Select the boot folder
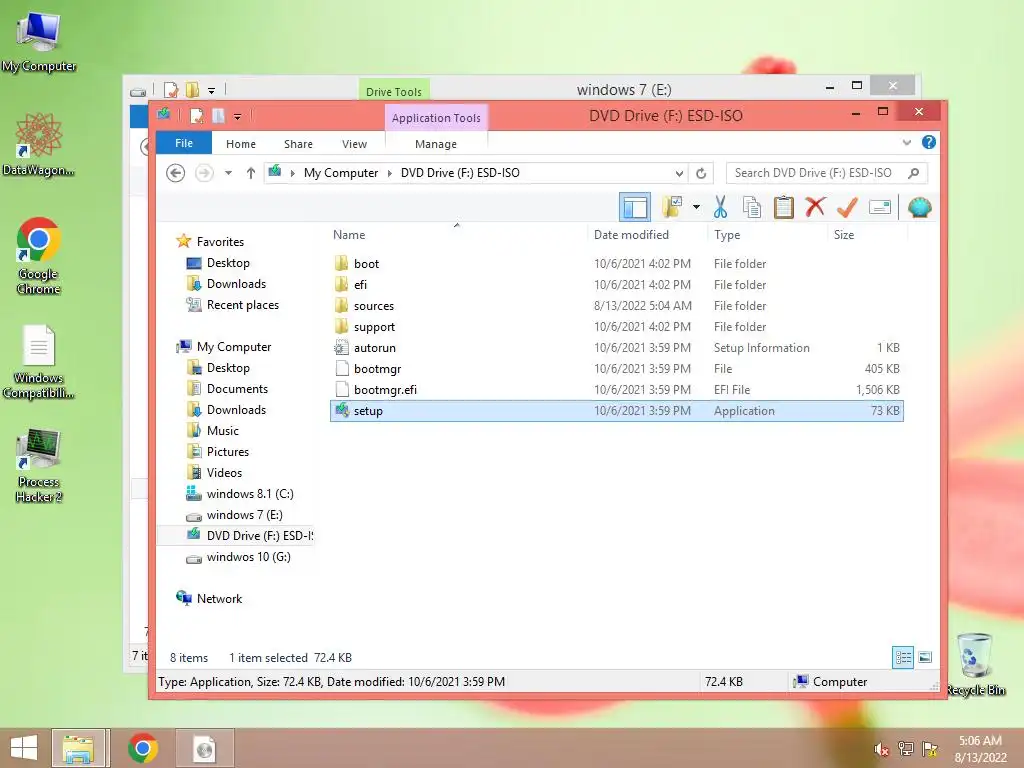 coord(617,264)
